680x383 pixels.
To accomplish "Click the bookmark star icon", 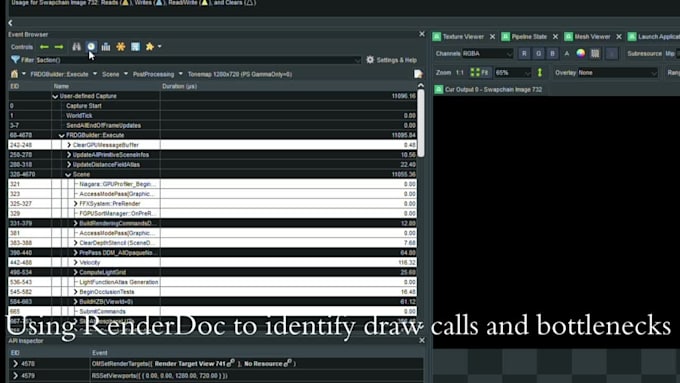I will coord(150,46).
